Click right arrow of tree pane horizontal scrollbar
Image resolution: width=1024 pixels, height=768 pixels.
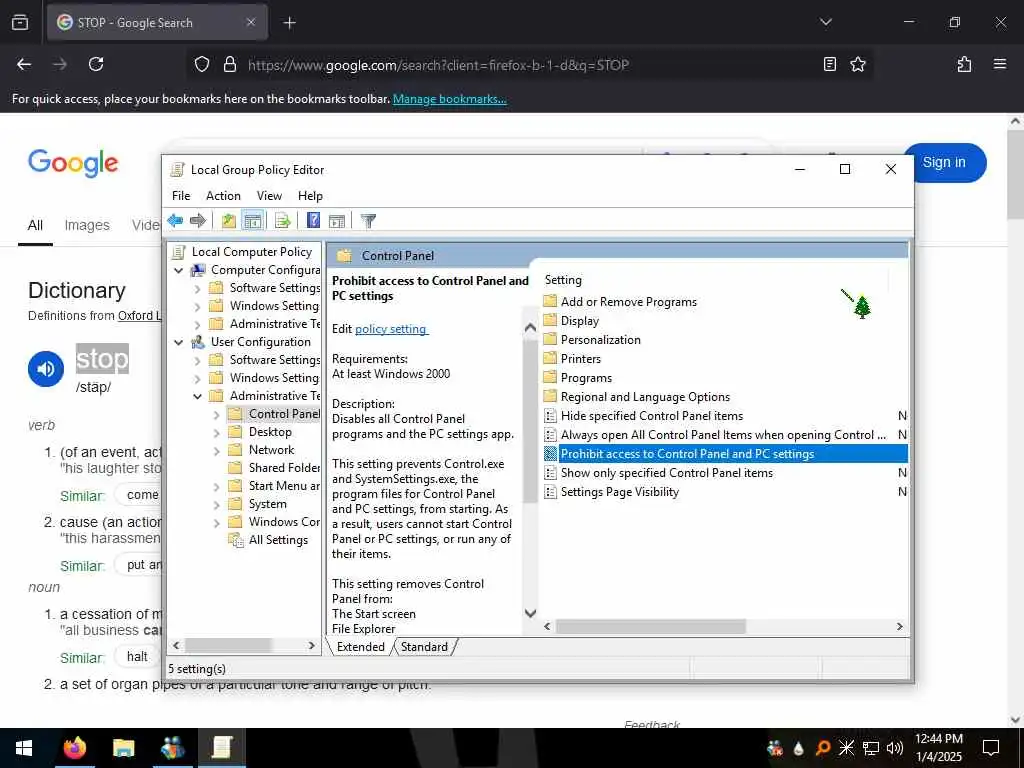312,645
